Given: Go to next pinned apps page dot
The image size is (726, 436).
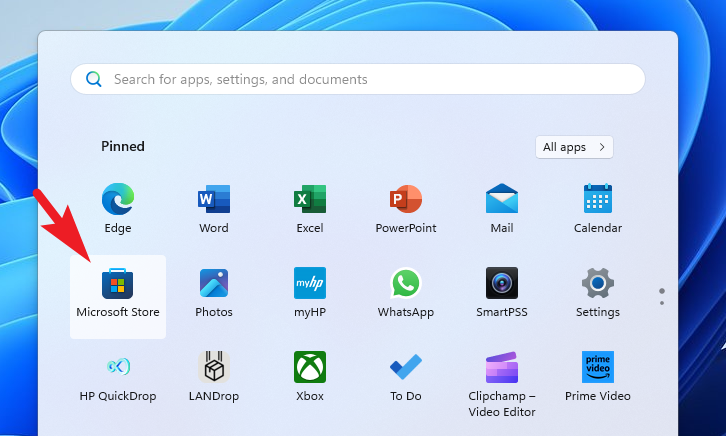Looking at the screenshot, I should point(662,303).
